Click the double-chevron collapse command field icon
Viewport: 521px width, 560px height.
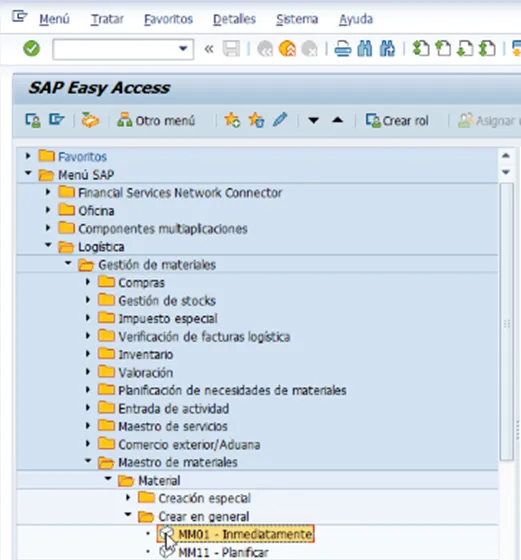point(209,49)
